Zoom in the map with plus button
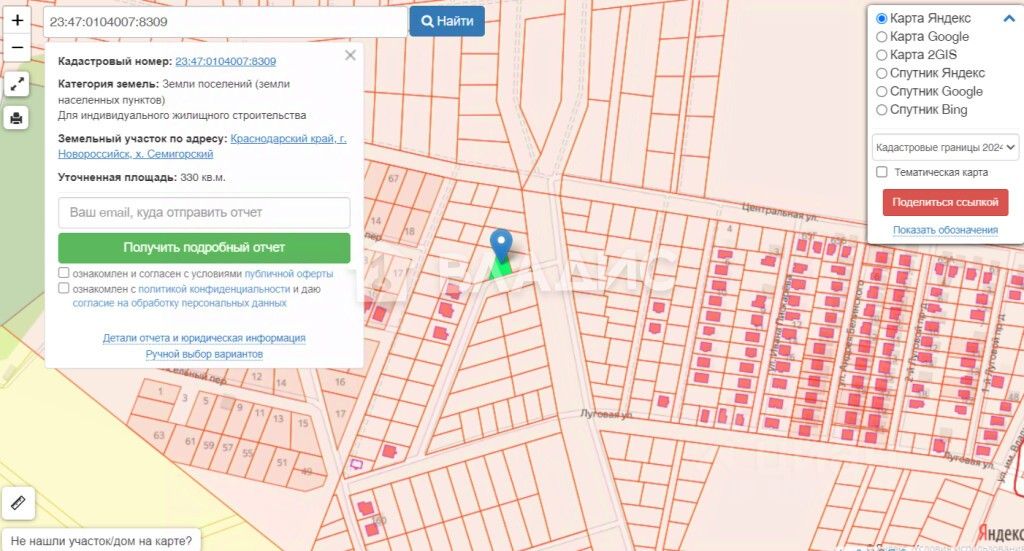1024x551 pixels. coord(17,20)
